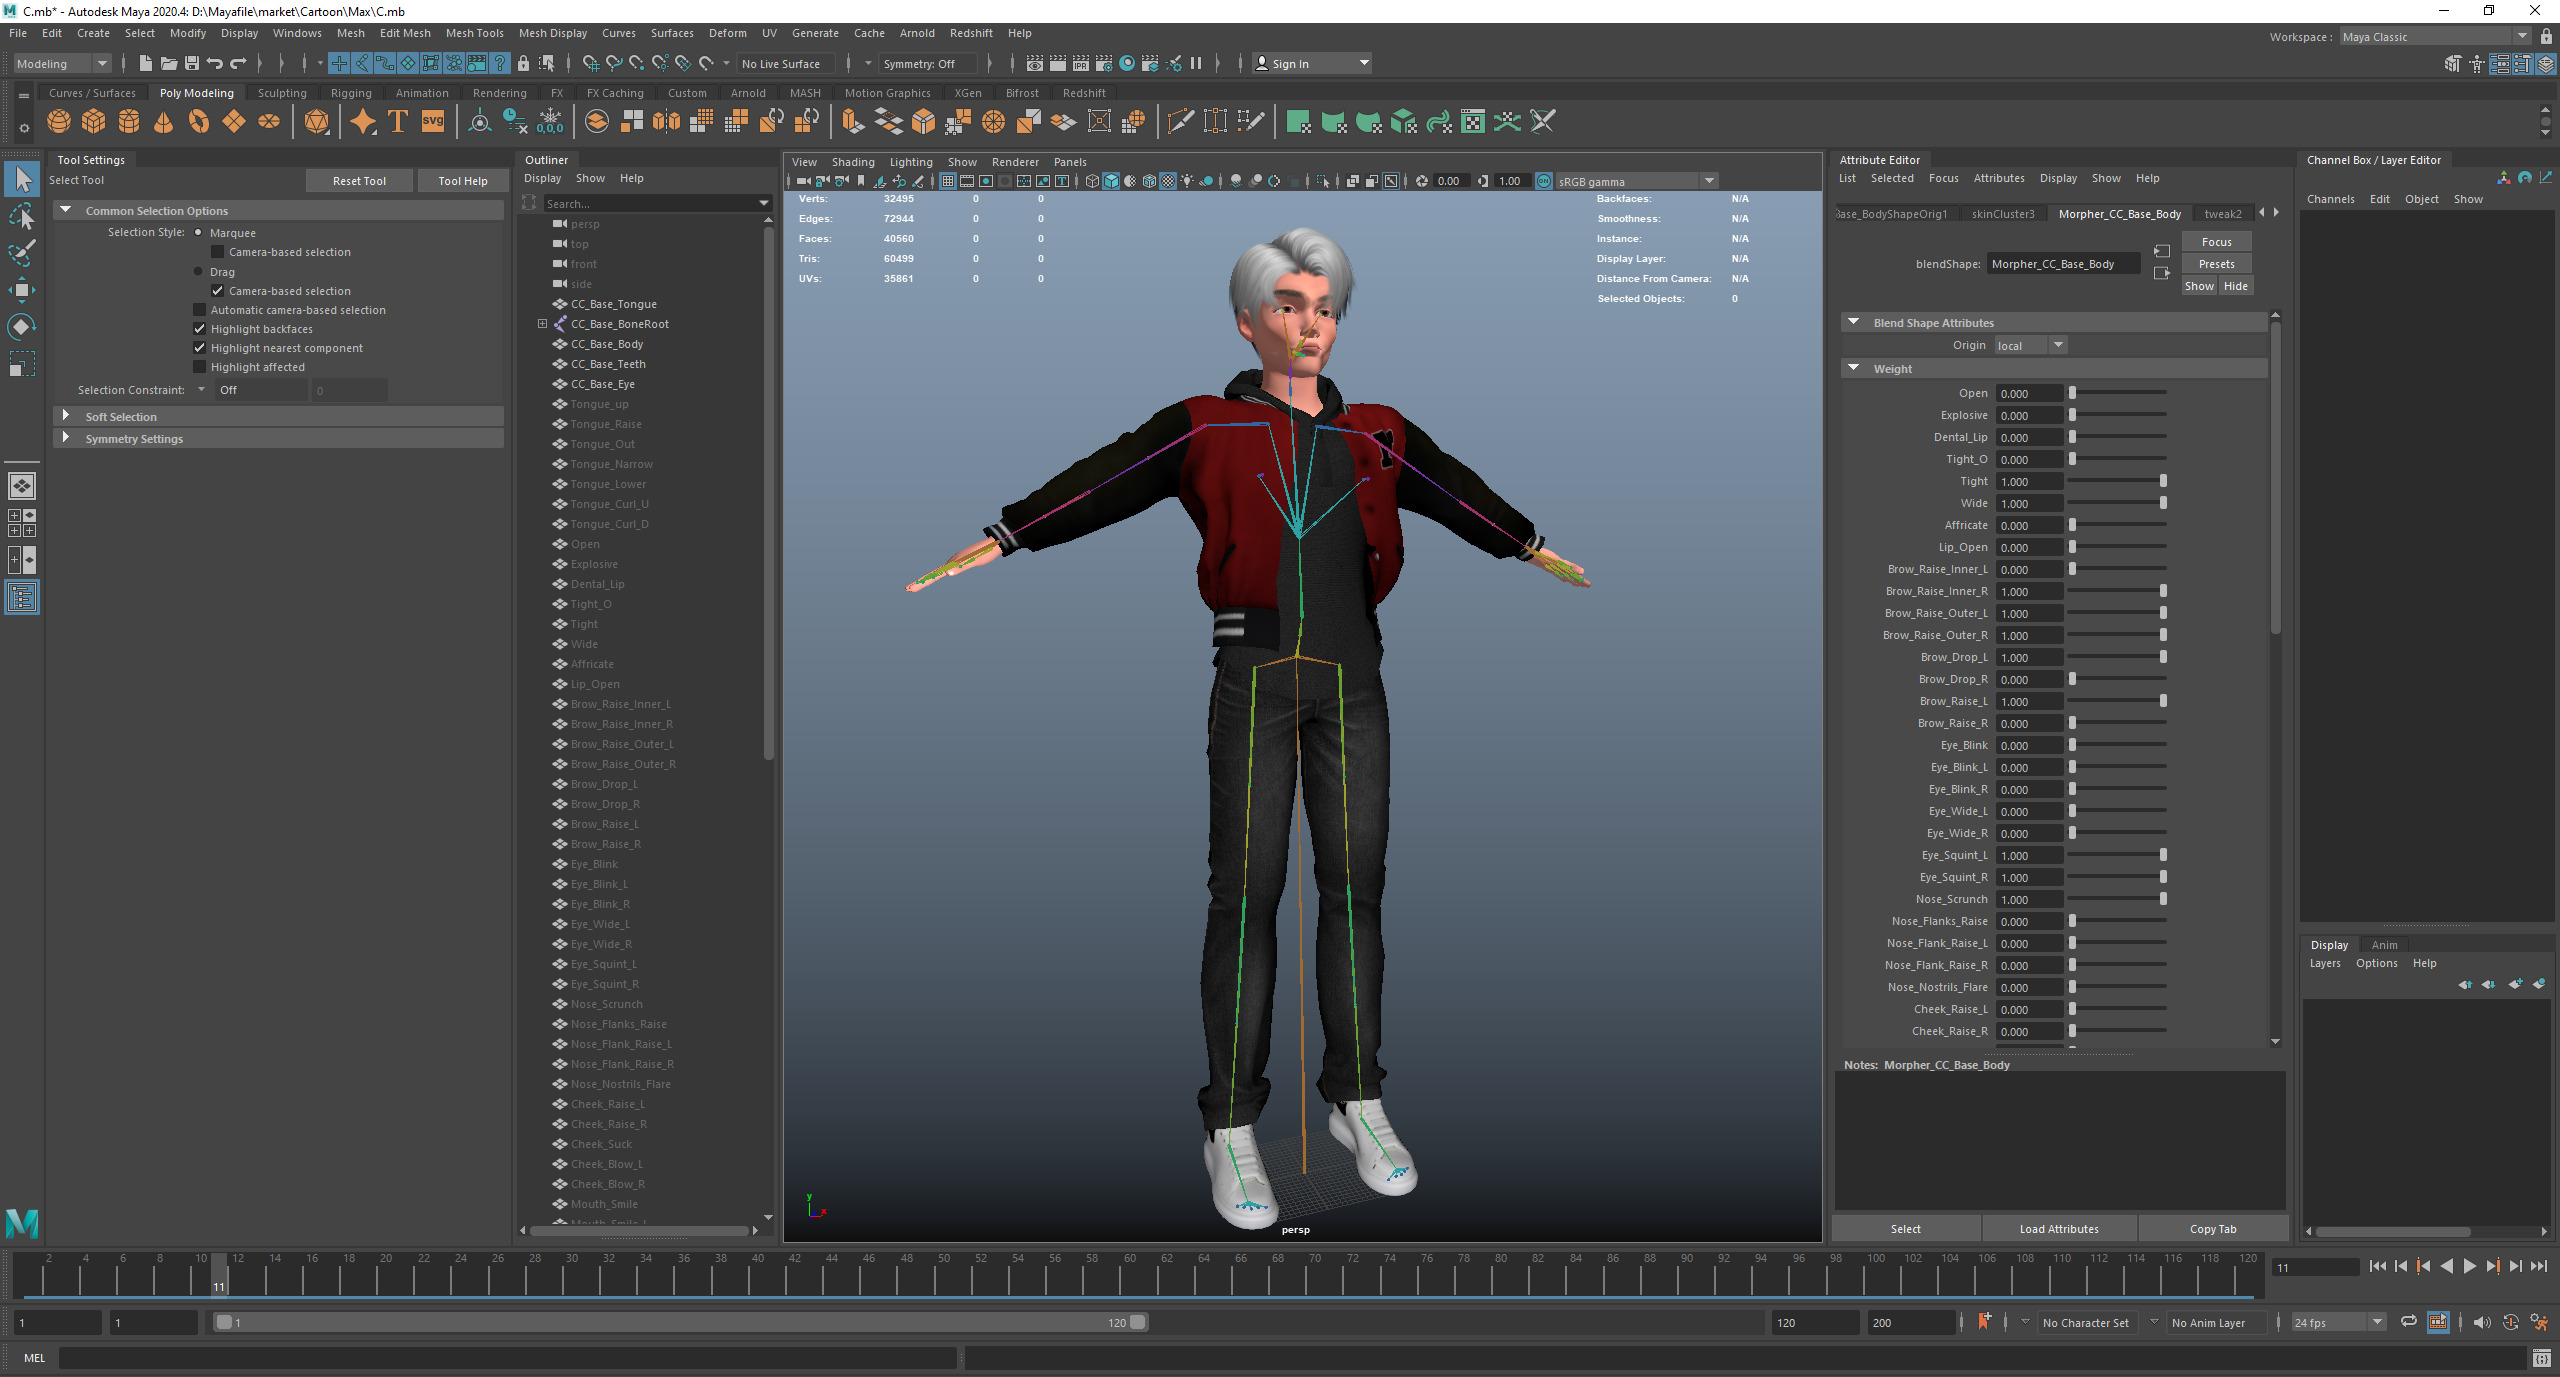Enable Highlight affected checkbox

pos(200,367)
